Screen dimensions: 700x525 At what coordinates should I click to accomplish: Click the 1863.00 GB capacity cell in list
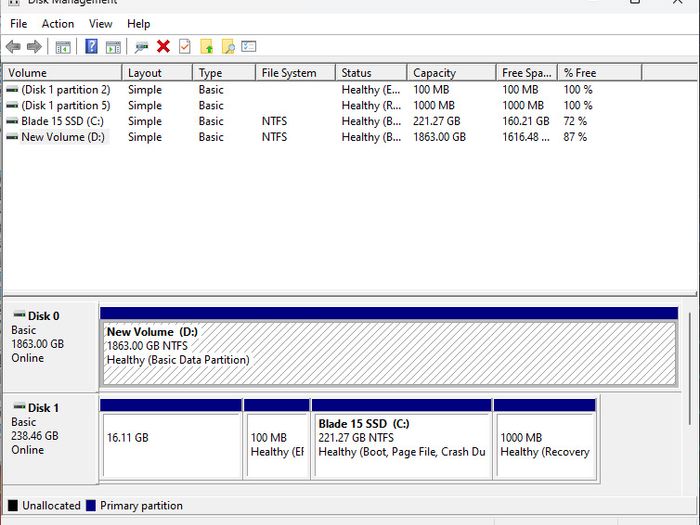pos(439,137)
